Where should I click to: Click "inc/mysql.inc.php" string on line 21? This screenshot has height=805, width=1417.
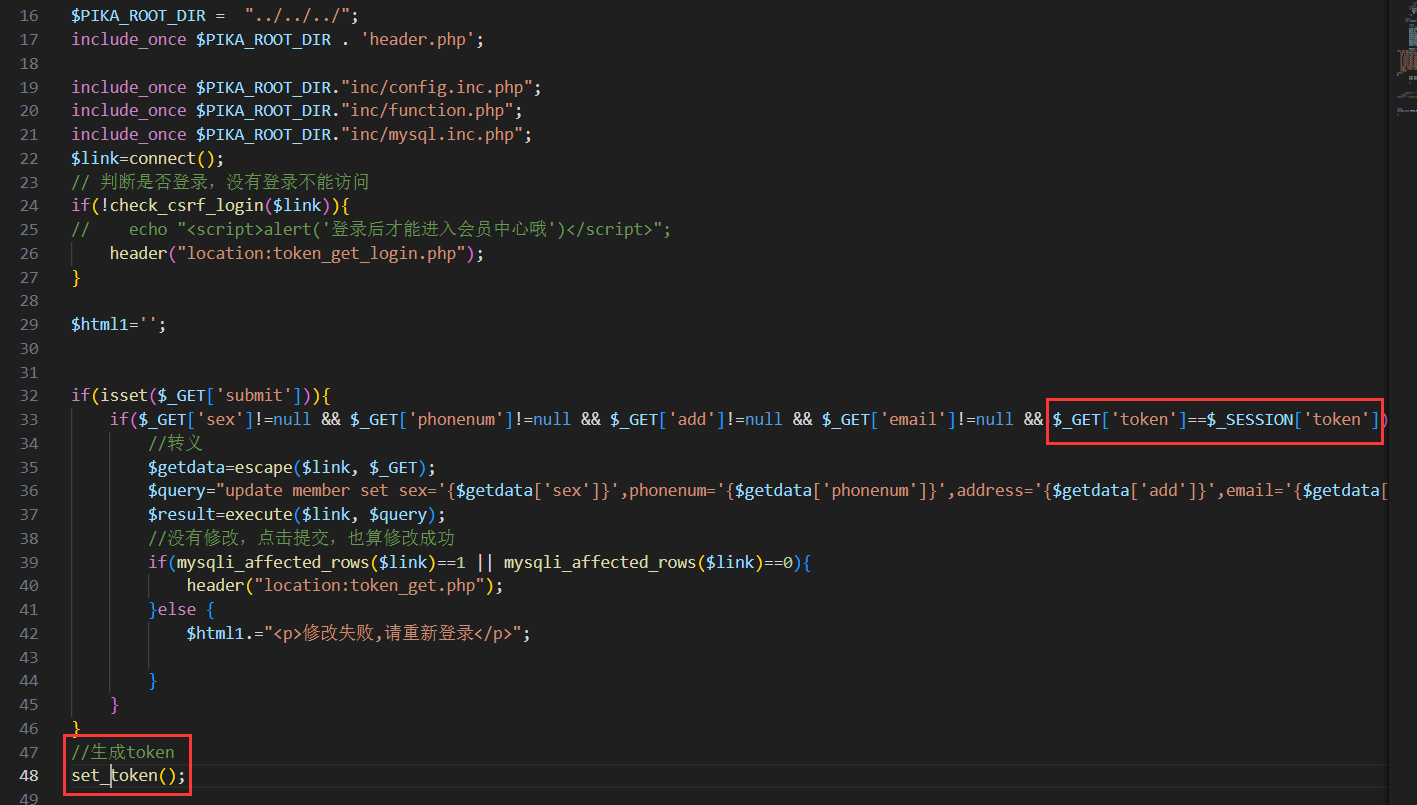(x=431, y=135)
